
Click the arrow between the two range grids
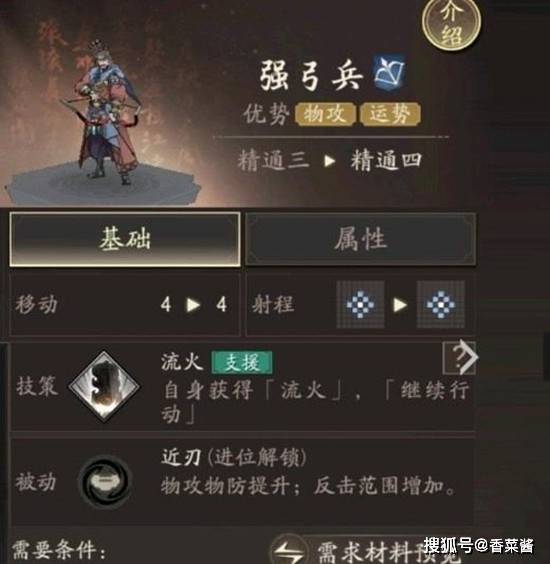[x=400, y=305]
